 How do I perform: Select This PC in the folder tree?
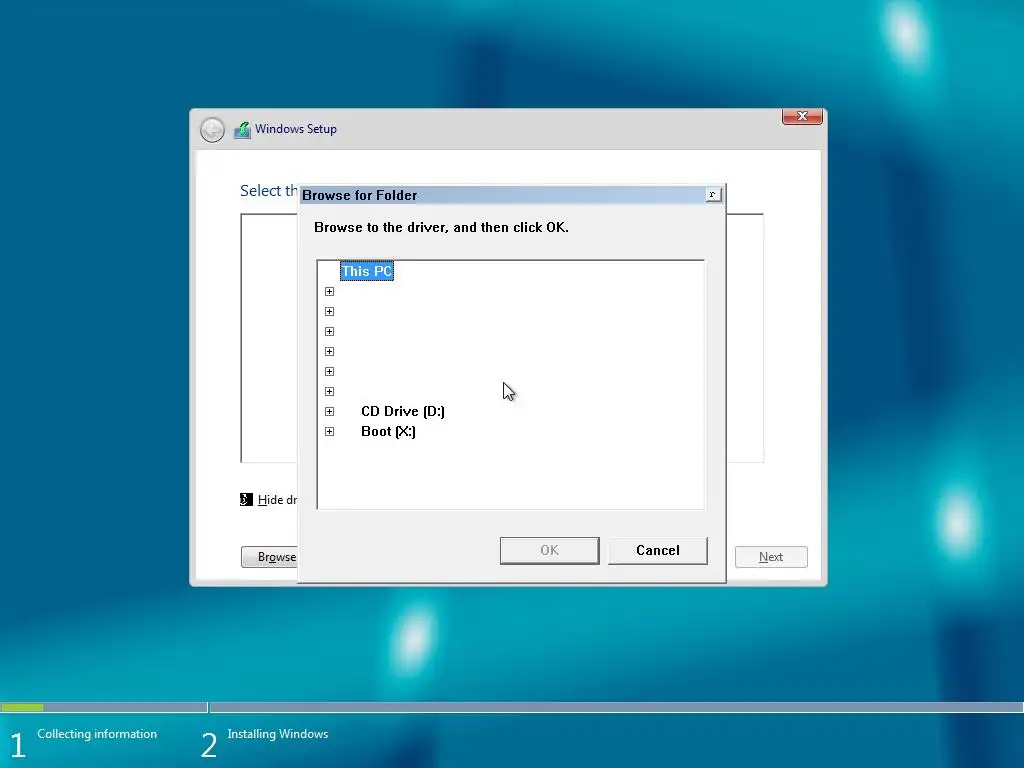(x=367, y=271)
